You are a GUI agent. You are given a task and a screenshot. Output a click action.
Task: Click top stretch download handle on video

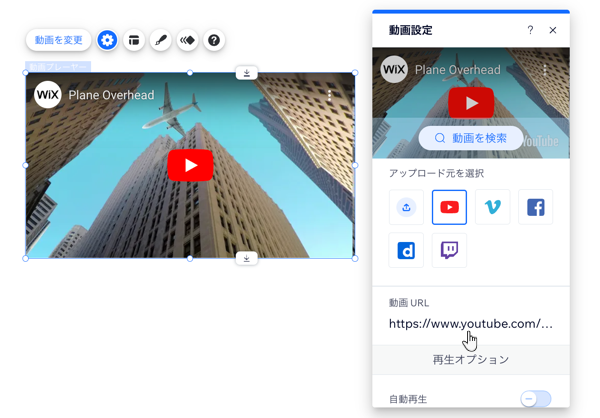246,73
